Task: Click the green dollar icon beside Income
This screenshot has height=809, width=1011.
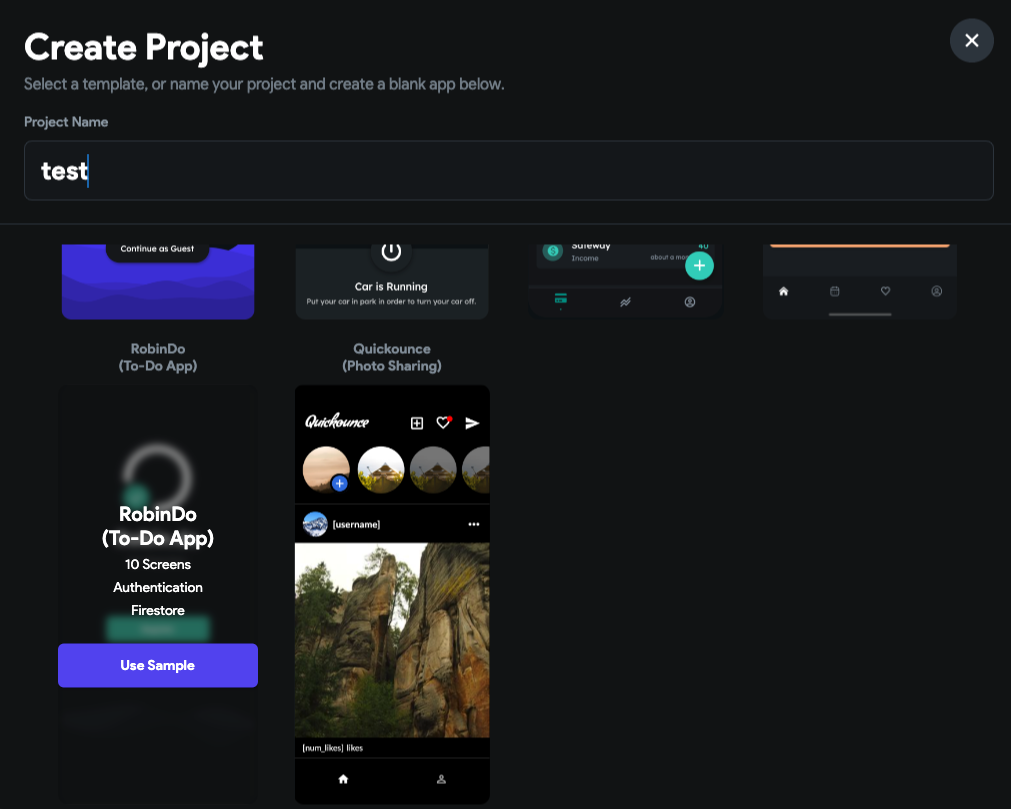Action: click(553, 251)
